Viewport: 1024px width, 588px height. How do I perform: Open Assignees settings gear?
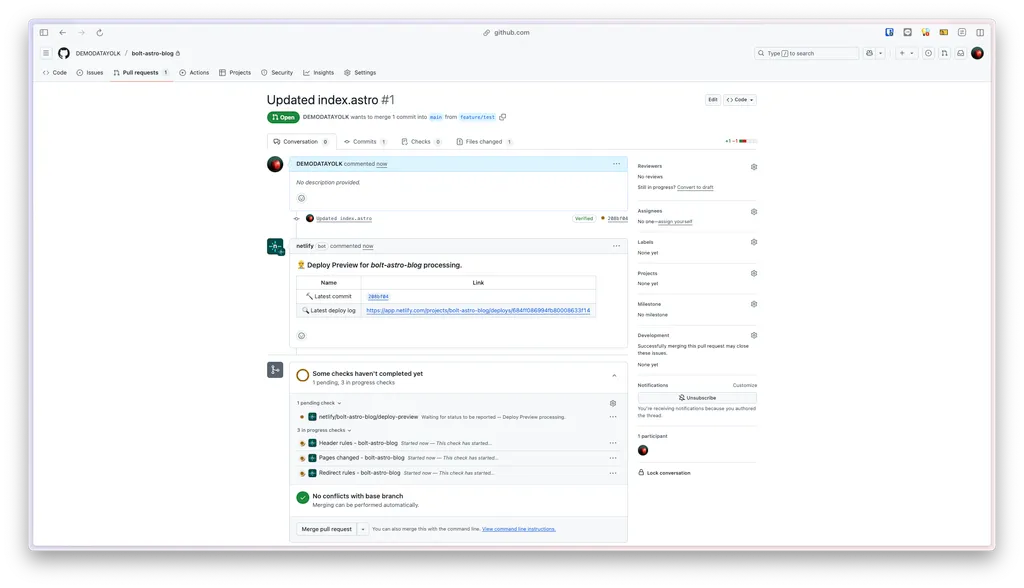pos(754,212)
